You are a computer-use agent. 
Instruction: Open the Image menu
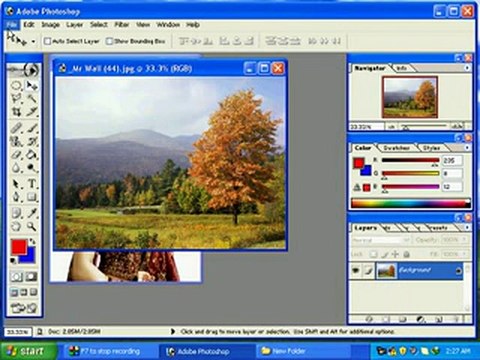[51, 25]
